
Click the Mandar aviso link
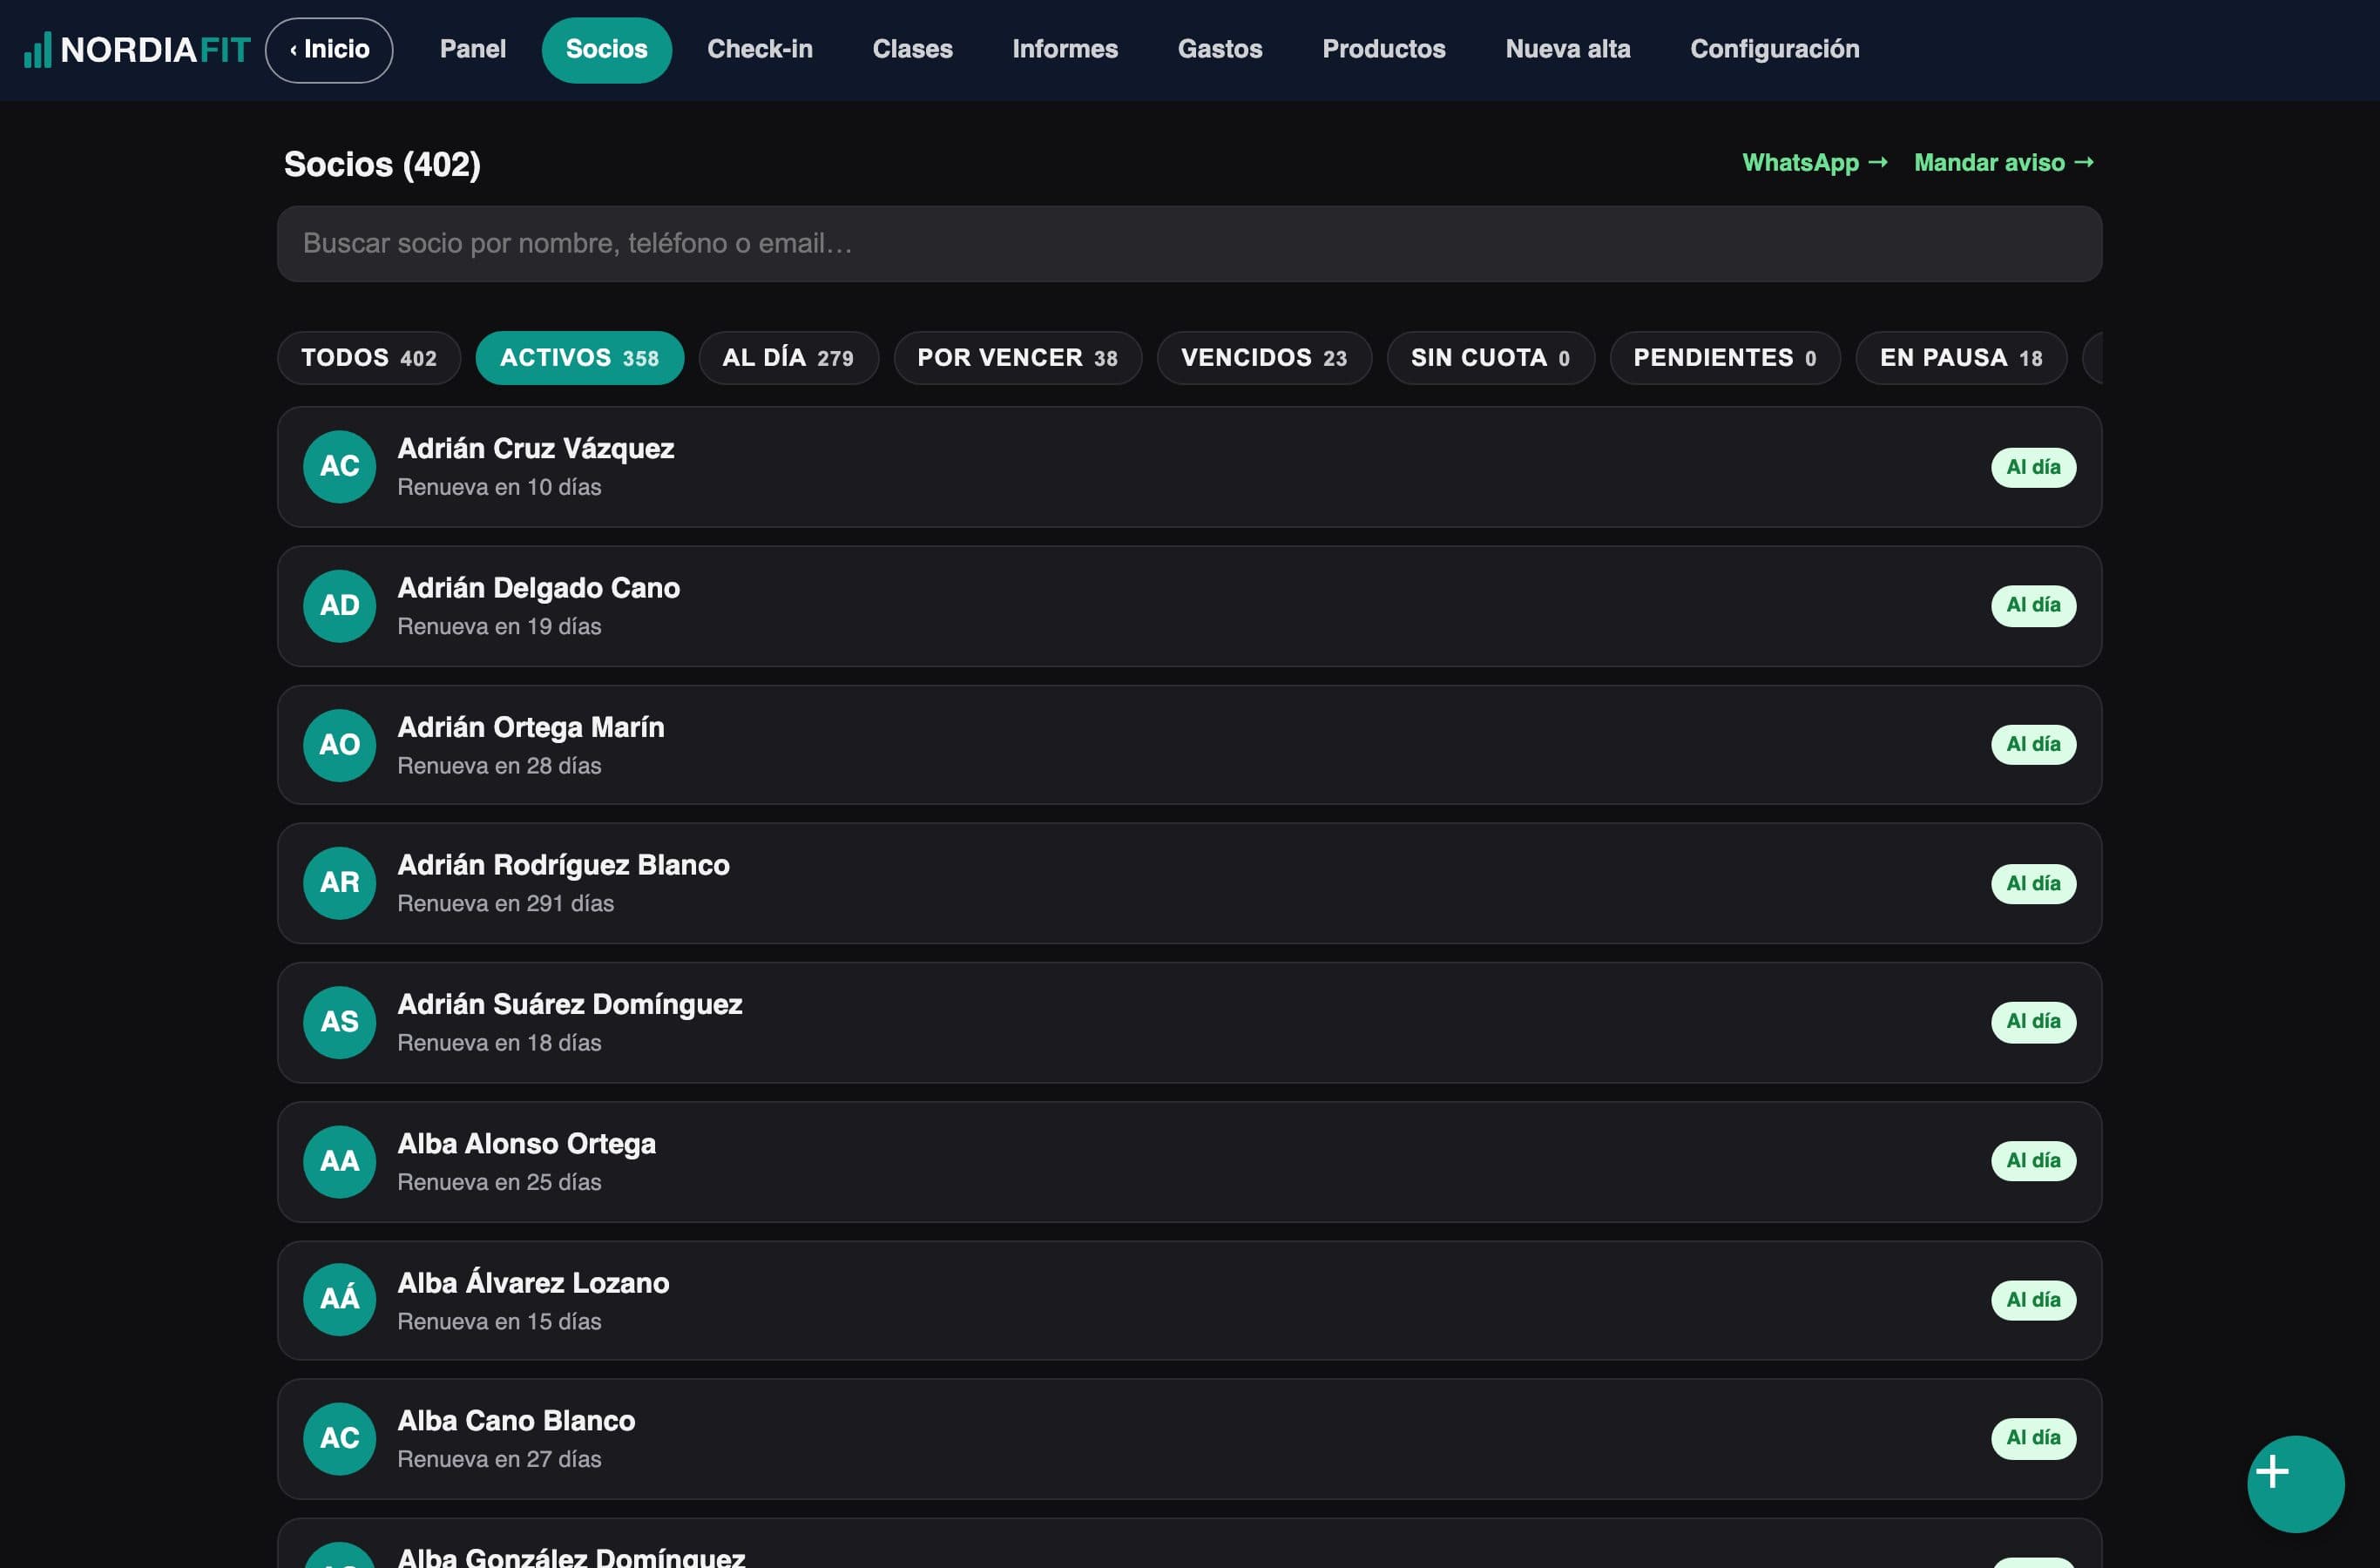tap(2003, 163)
